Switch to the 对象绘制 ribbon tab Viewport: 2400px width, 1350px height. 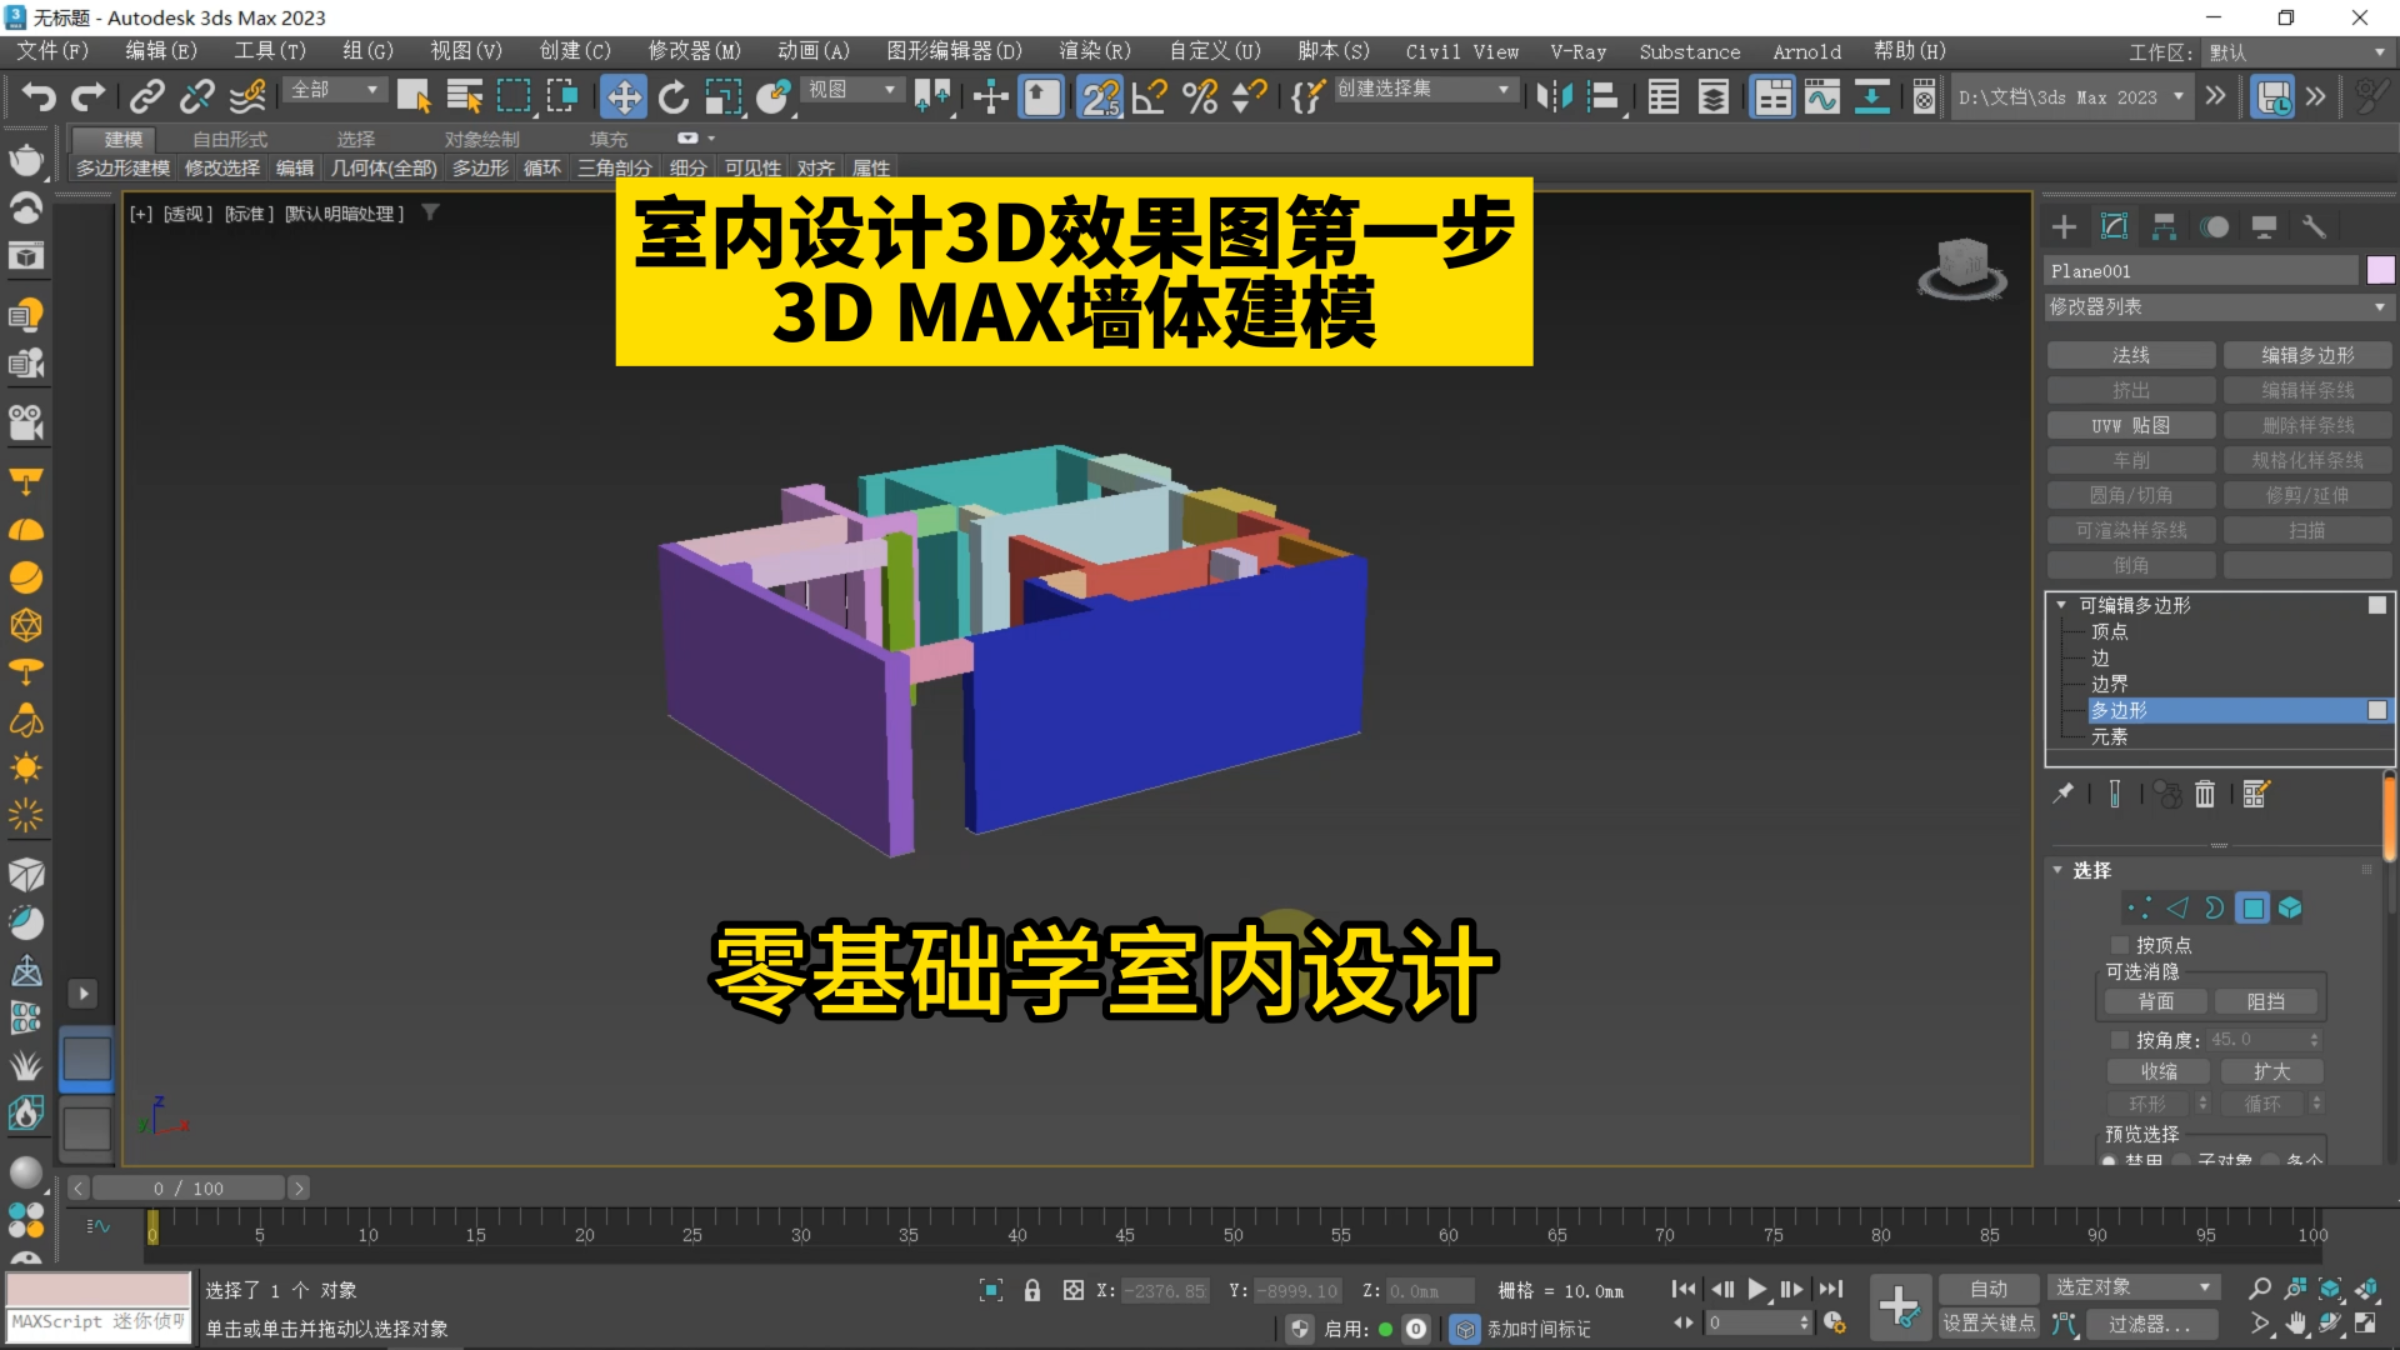click(482, 139)
